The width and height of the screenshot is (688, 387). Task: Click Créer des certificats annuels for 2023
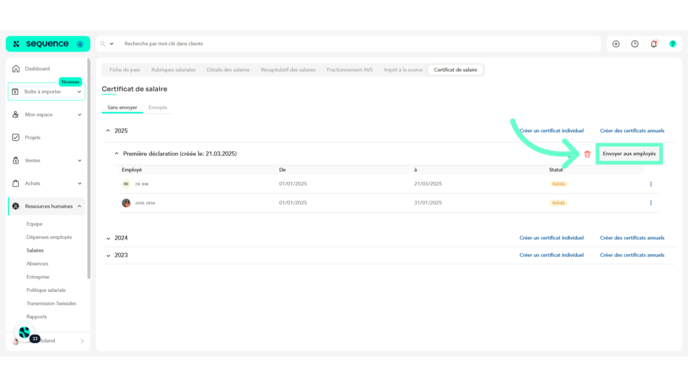(632, 255)
